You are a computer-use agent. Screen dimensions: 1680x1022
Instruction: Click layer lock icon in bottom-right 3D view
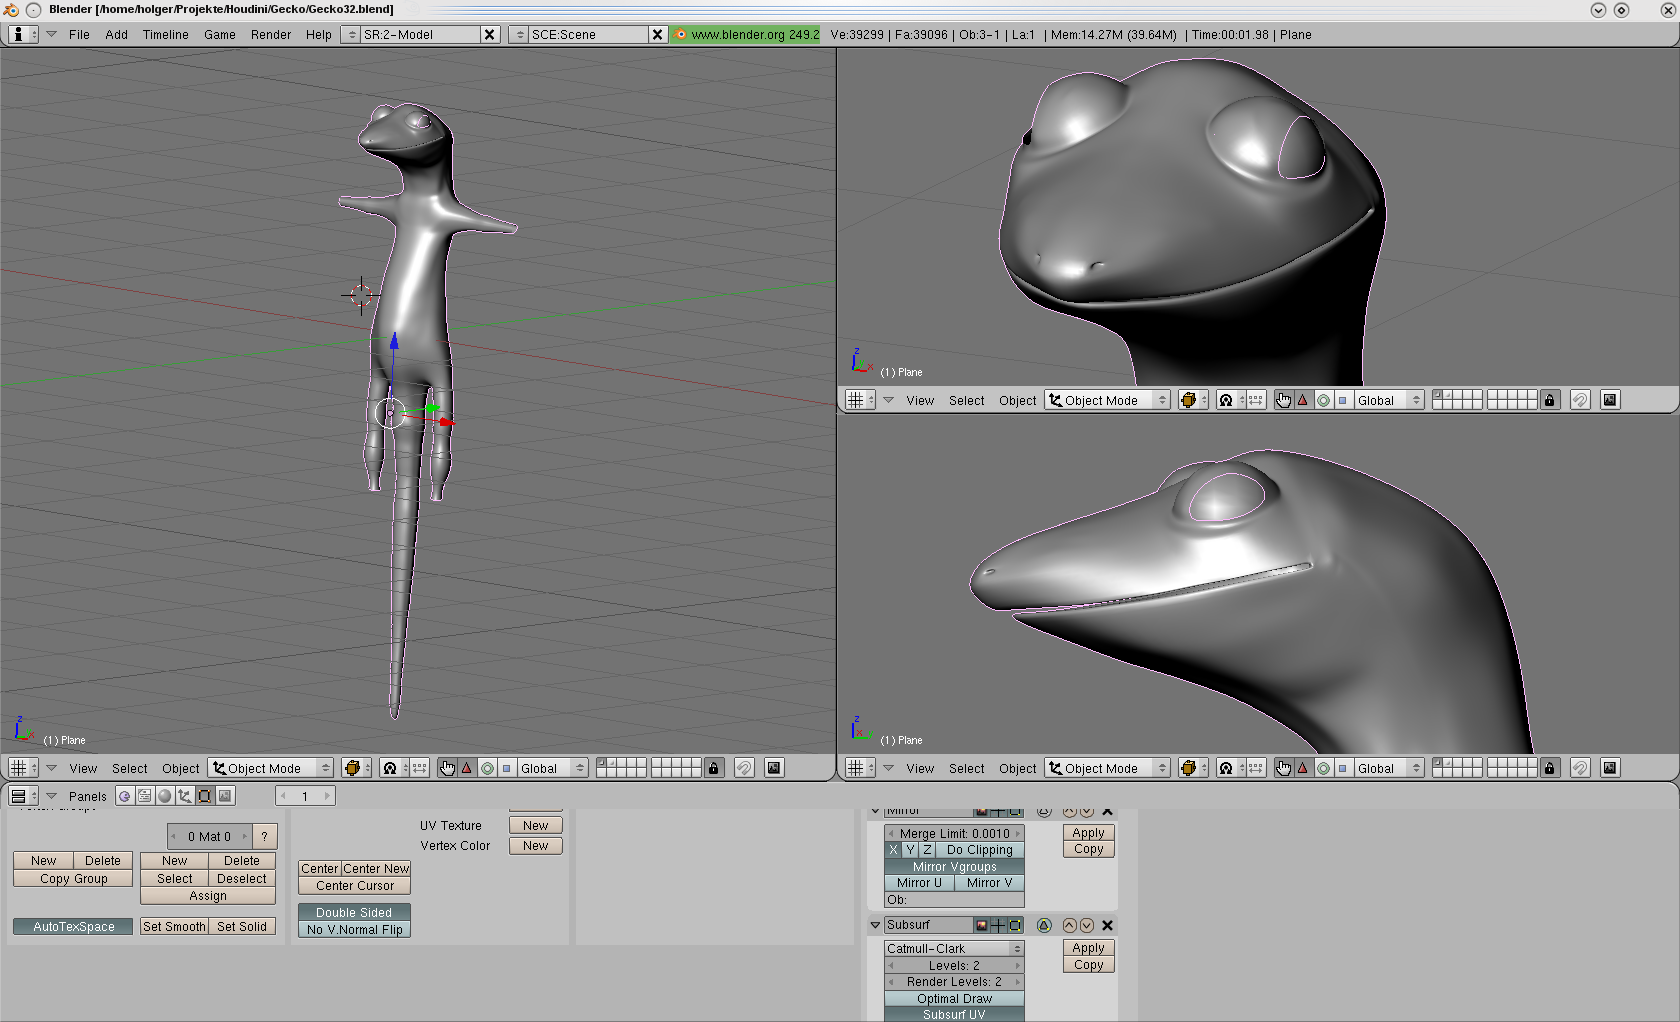click(x=1549, y=768)
